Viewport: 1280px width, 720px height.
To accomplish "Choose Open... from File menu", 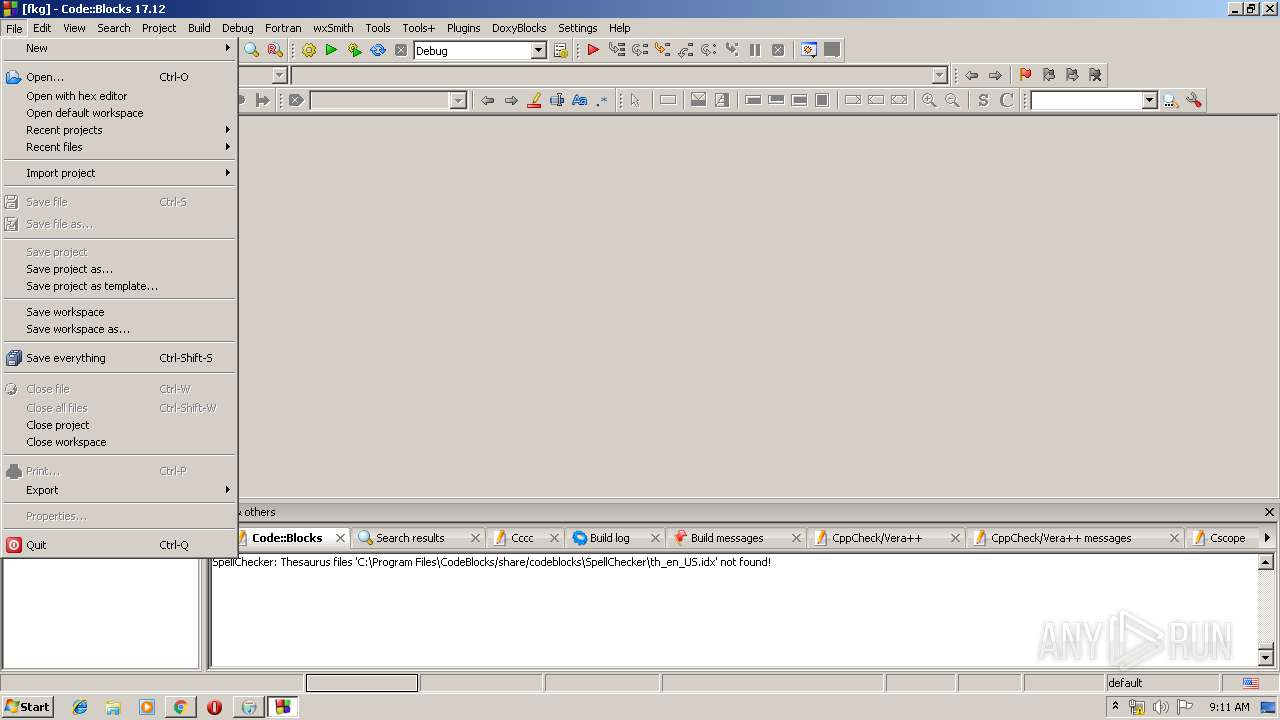I will point(119,77).
